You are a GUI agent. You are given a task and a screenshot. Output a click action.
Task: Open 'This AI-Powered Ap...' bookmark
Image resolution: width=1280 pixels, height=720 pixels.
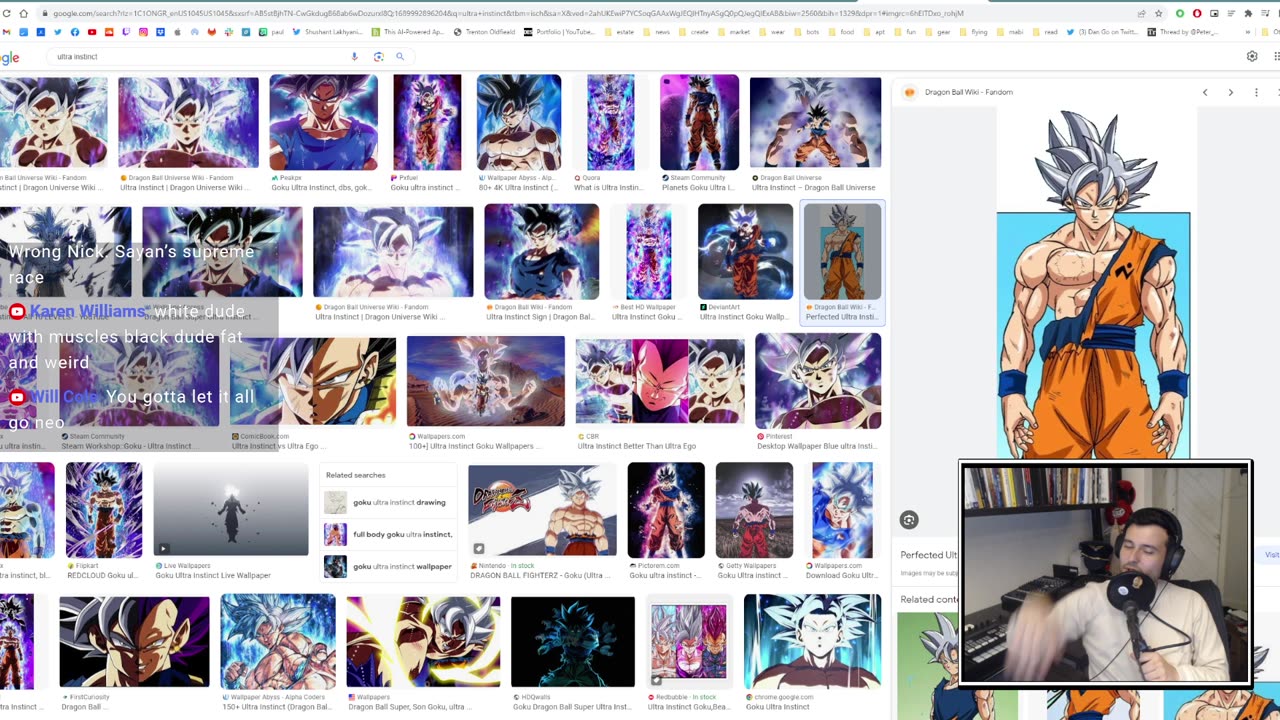[409, 32]
